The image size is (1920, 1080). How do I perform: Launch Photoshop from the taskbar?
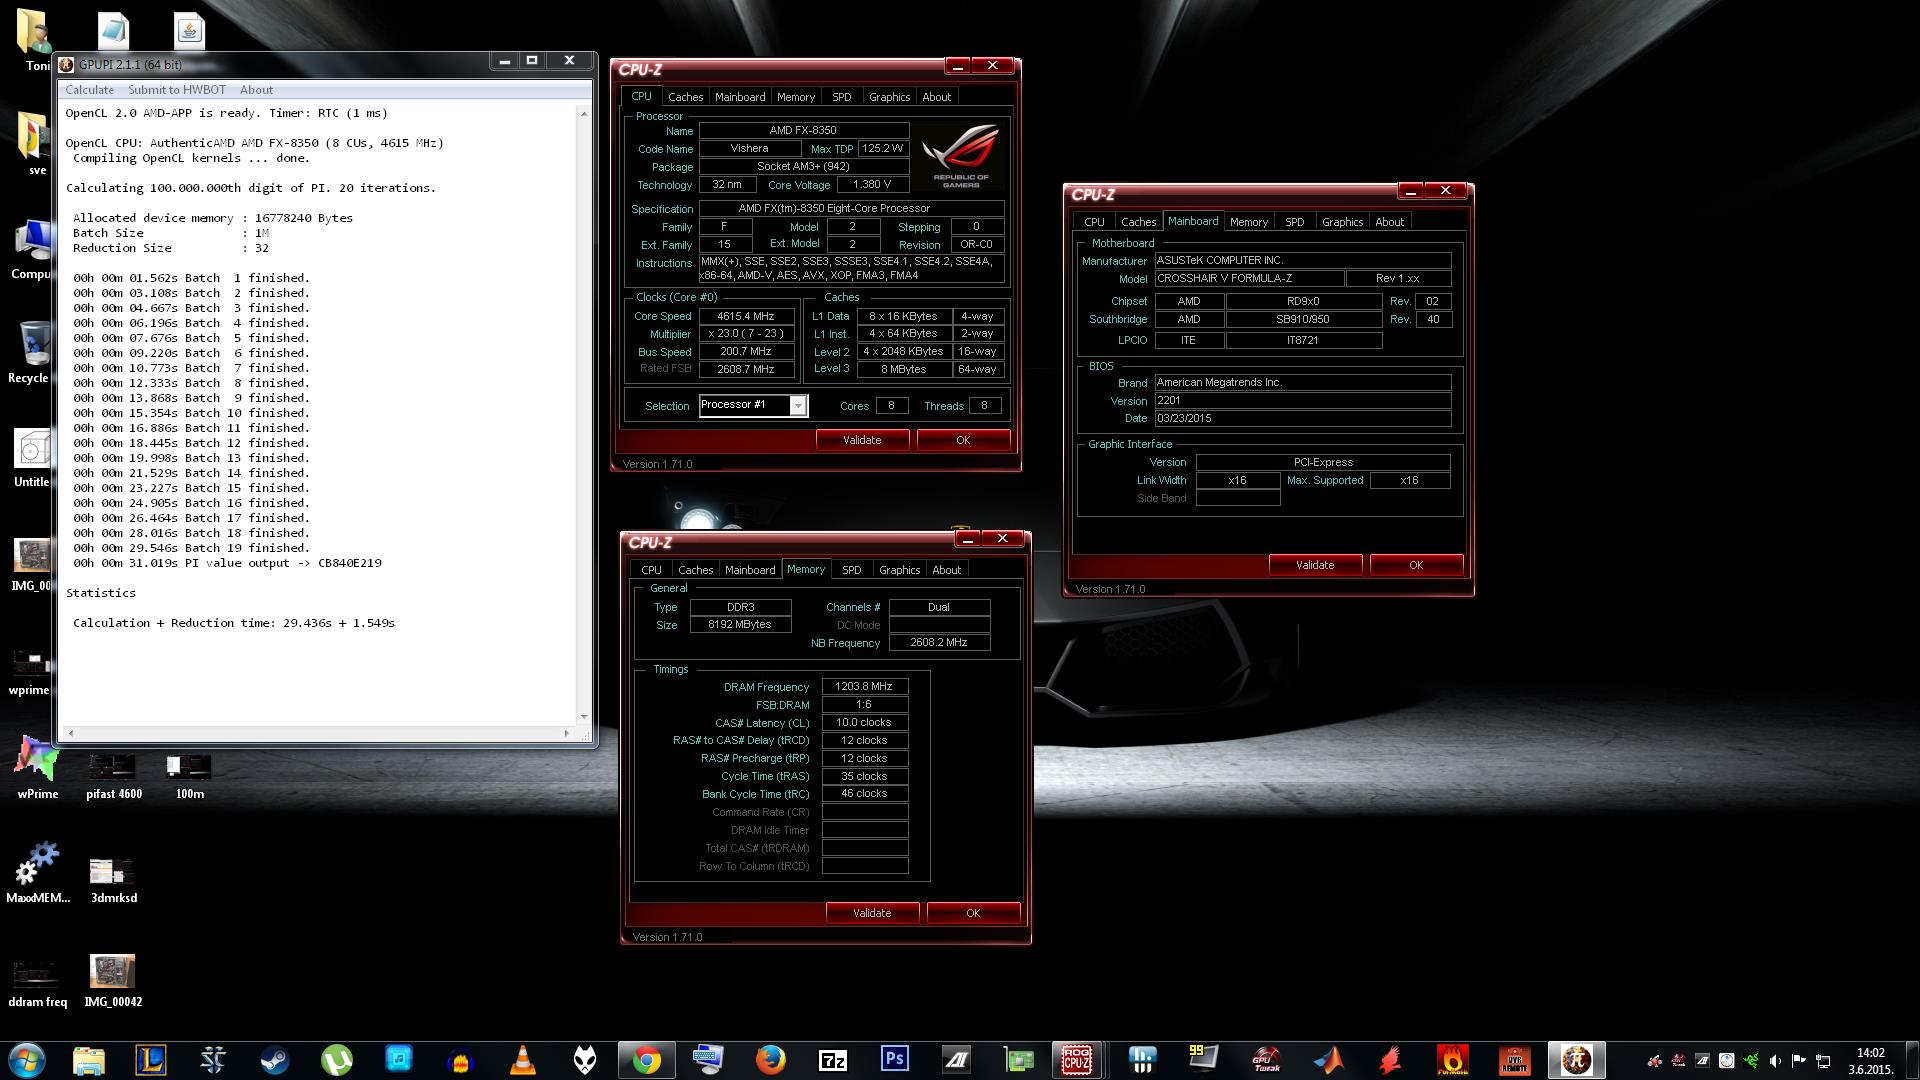pyautogui.click(x=895, y=1059)
